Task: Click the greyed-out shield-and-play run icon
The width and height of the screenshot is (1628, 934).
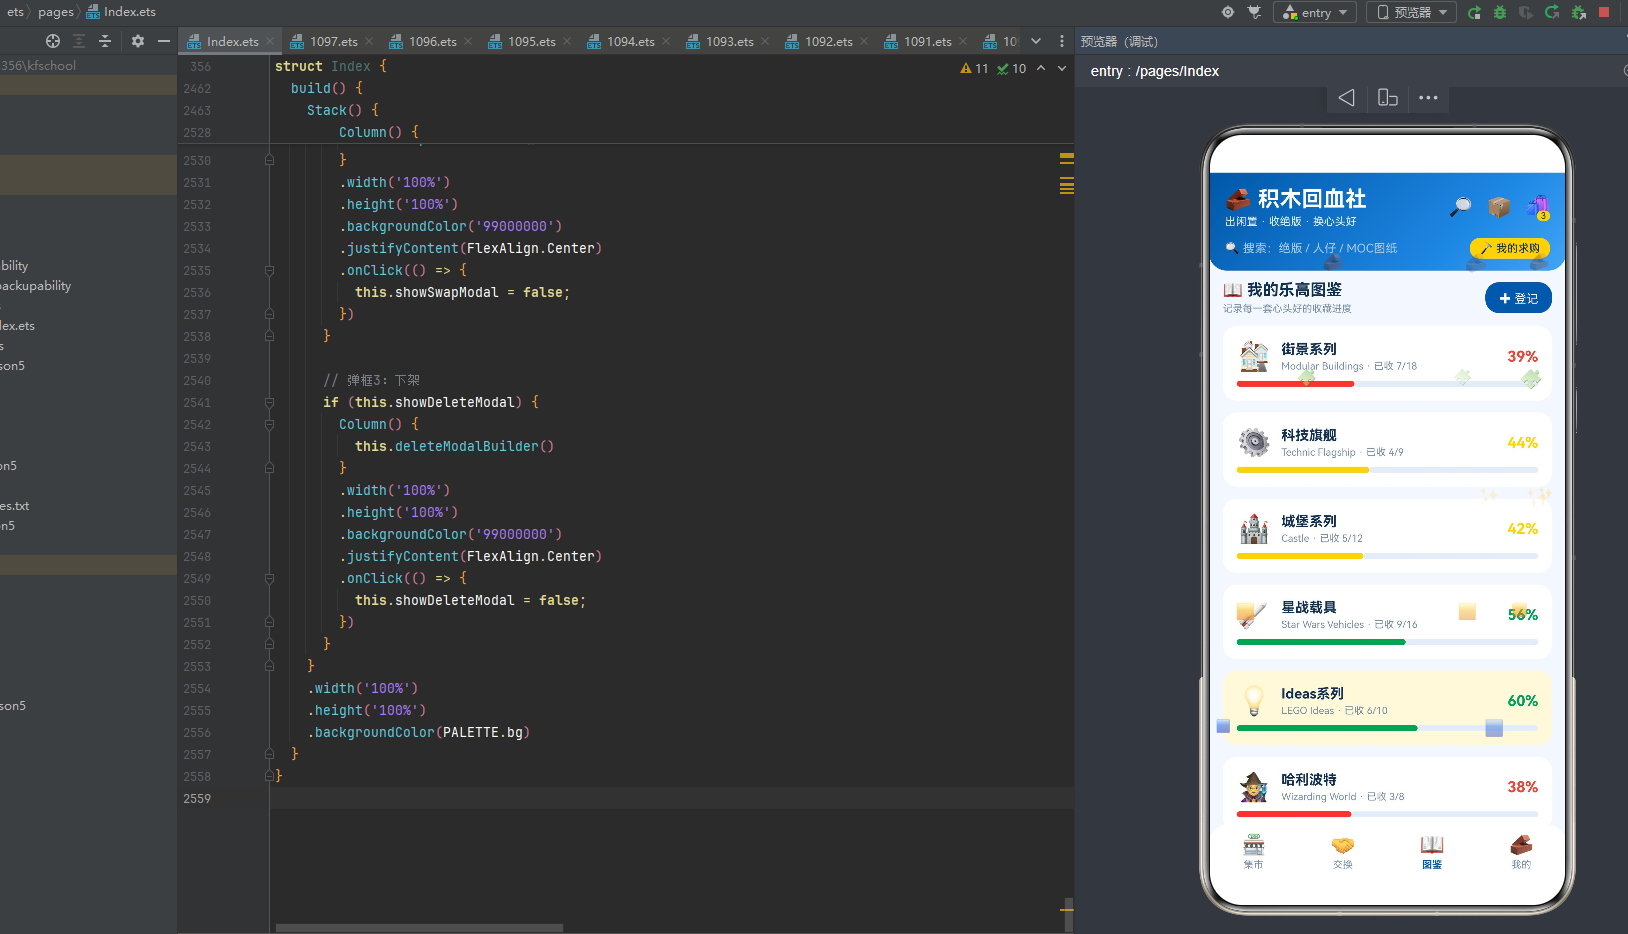Action: pos(1526,12)
